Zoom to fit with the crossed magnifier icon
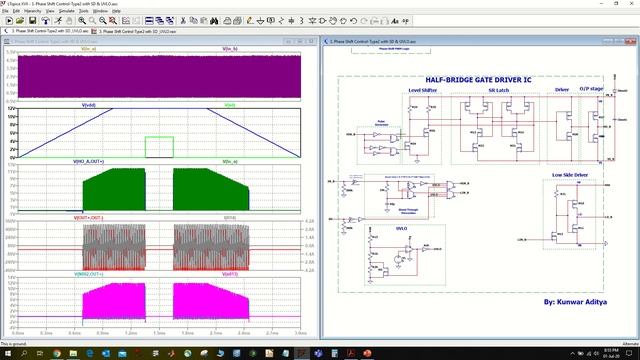The image size is (640, 360). [113, 21]
